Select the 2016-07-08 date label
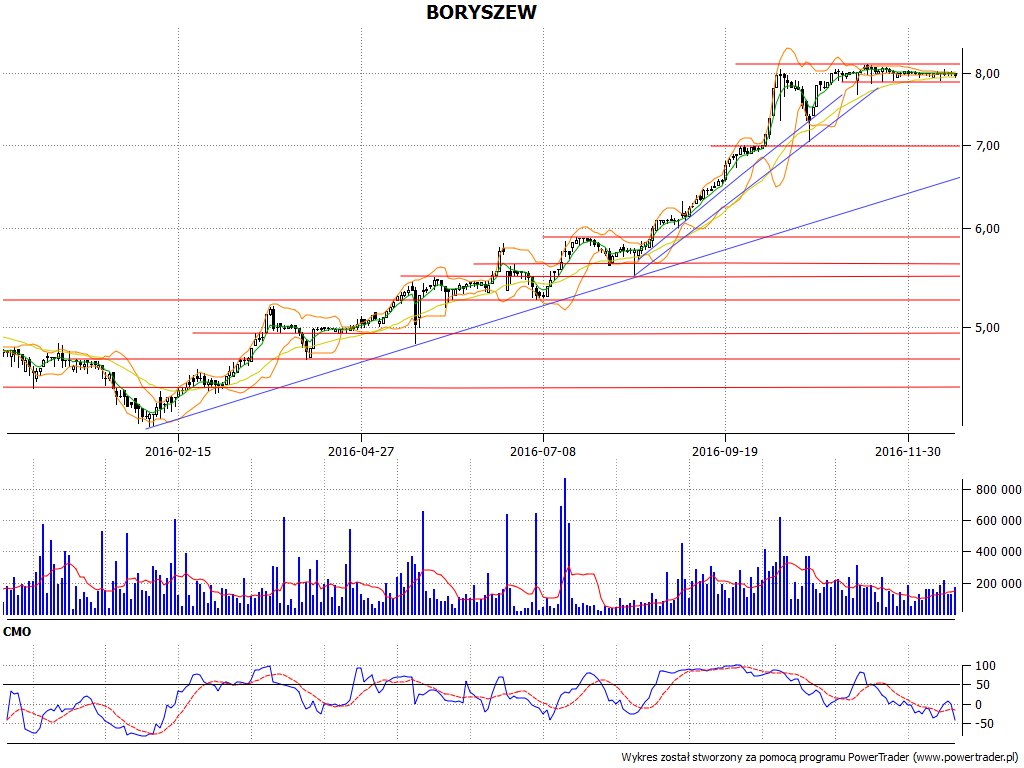 tap(543, 451)
